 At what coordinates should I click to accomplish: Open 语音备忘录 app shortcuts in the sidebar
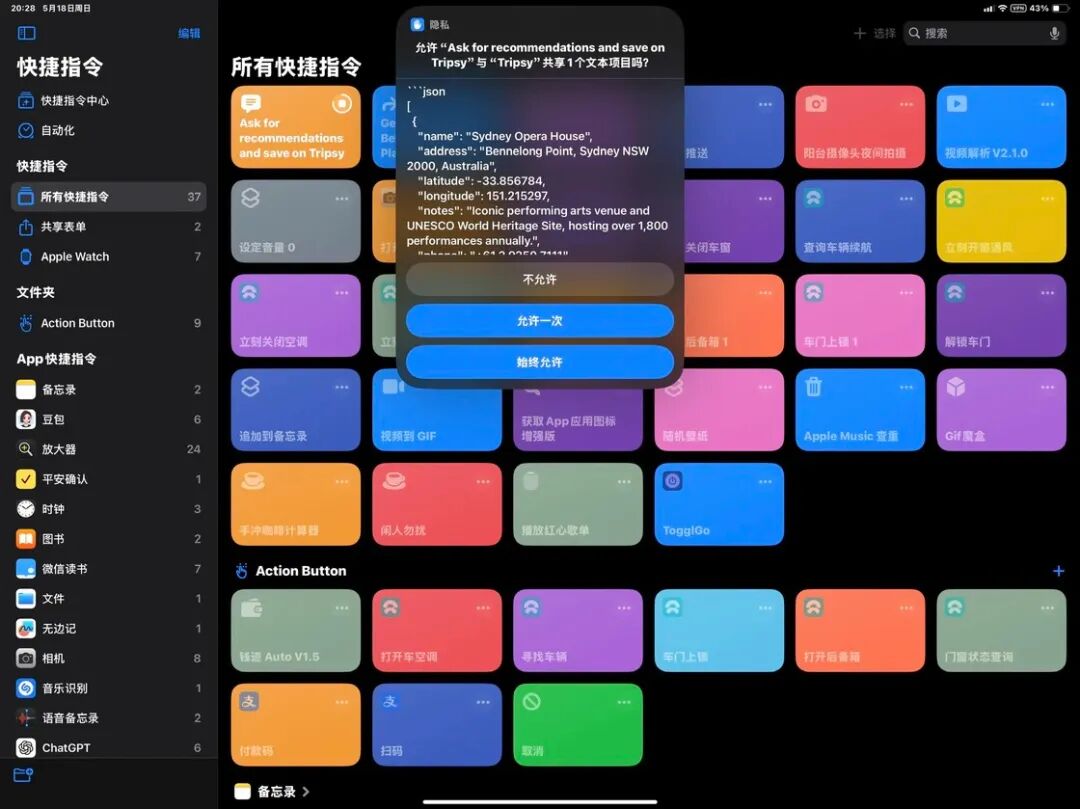tap(109, 718)
